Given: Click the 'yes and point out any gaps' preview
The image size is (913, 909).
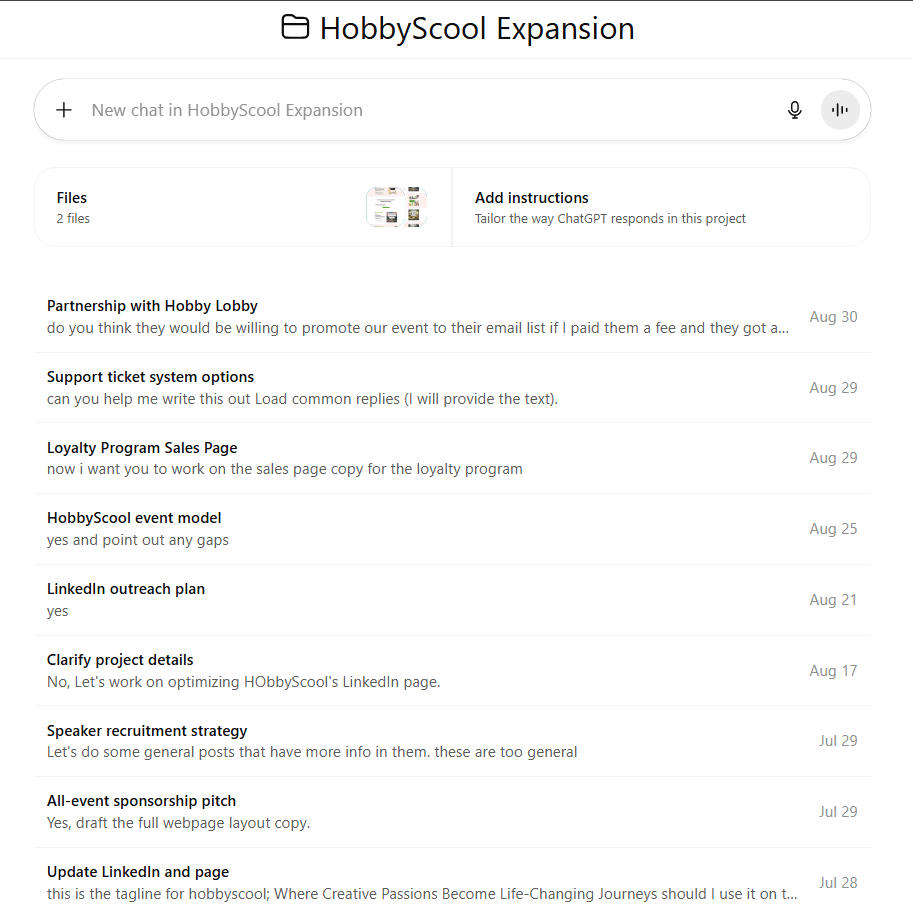Looking at the screenshot, I should [138, 540].
